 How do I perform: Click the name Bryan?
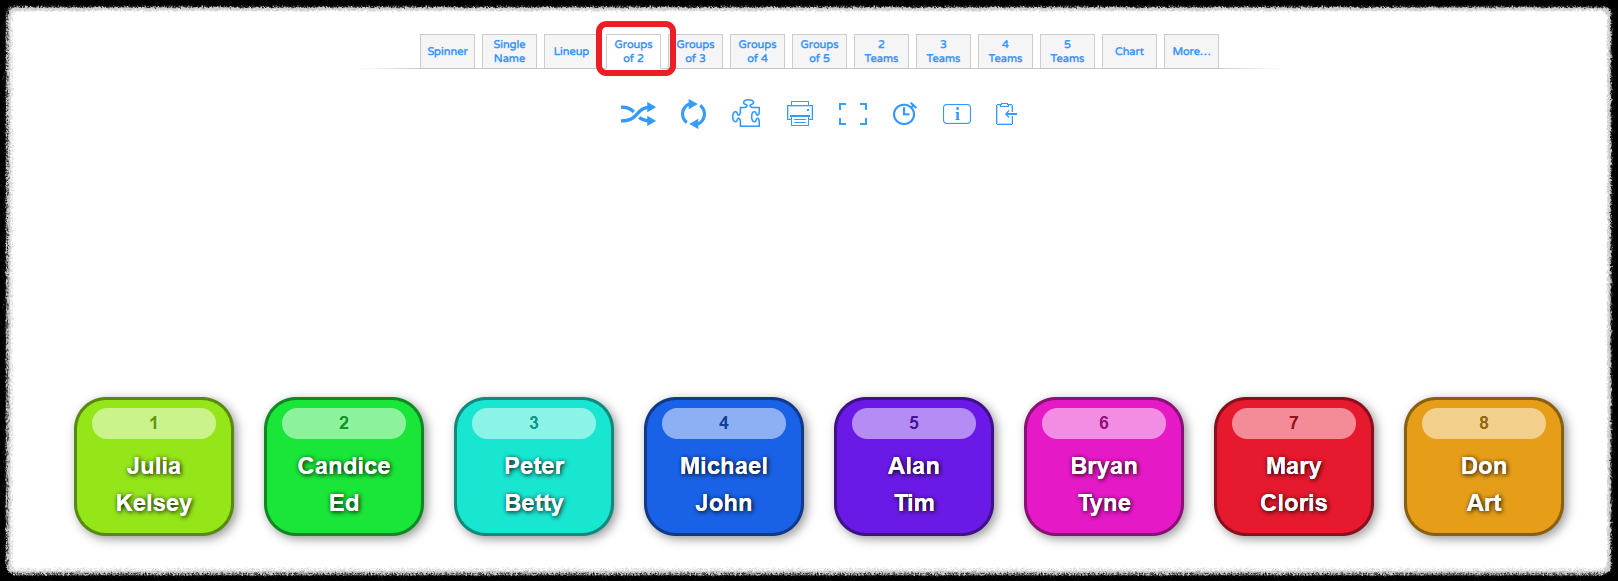coord(1104,466)
